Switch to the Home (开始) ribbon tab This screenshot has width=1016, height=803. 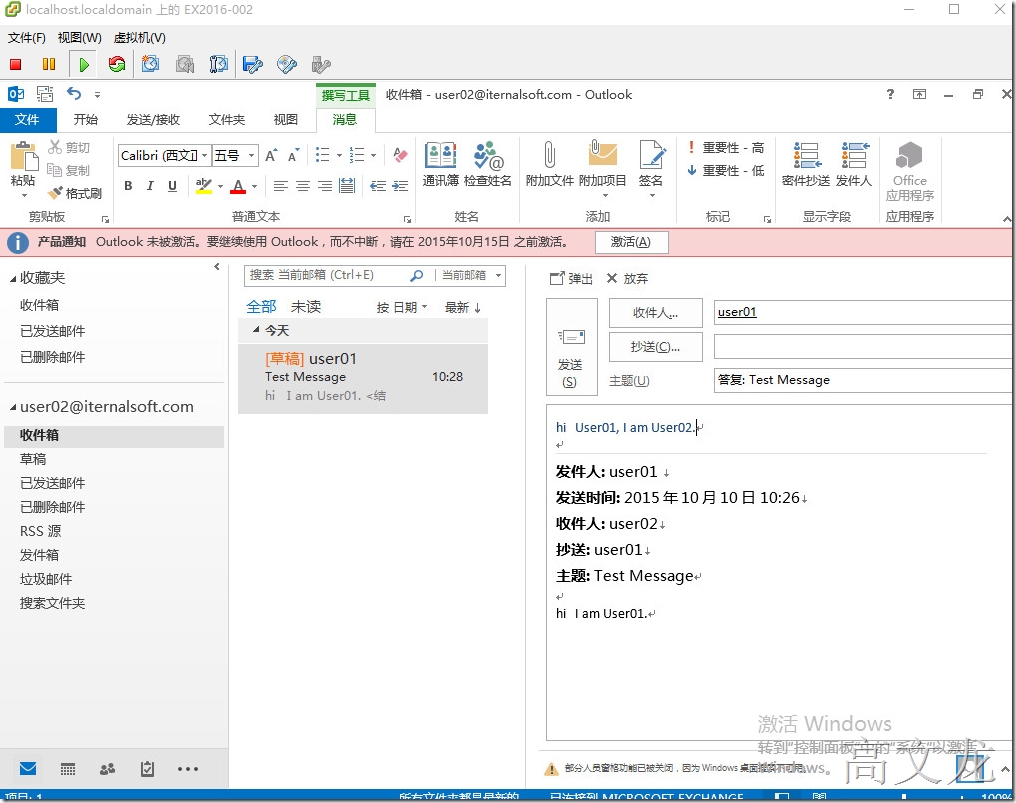[x=86, y=120]
